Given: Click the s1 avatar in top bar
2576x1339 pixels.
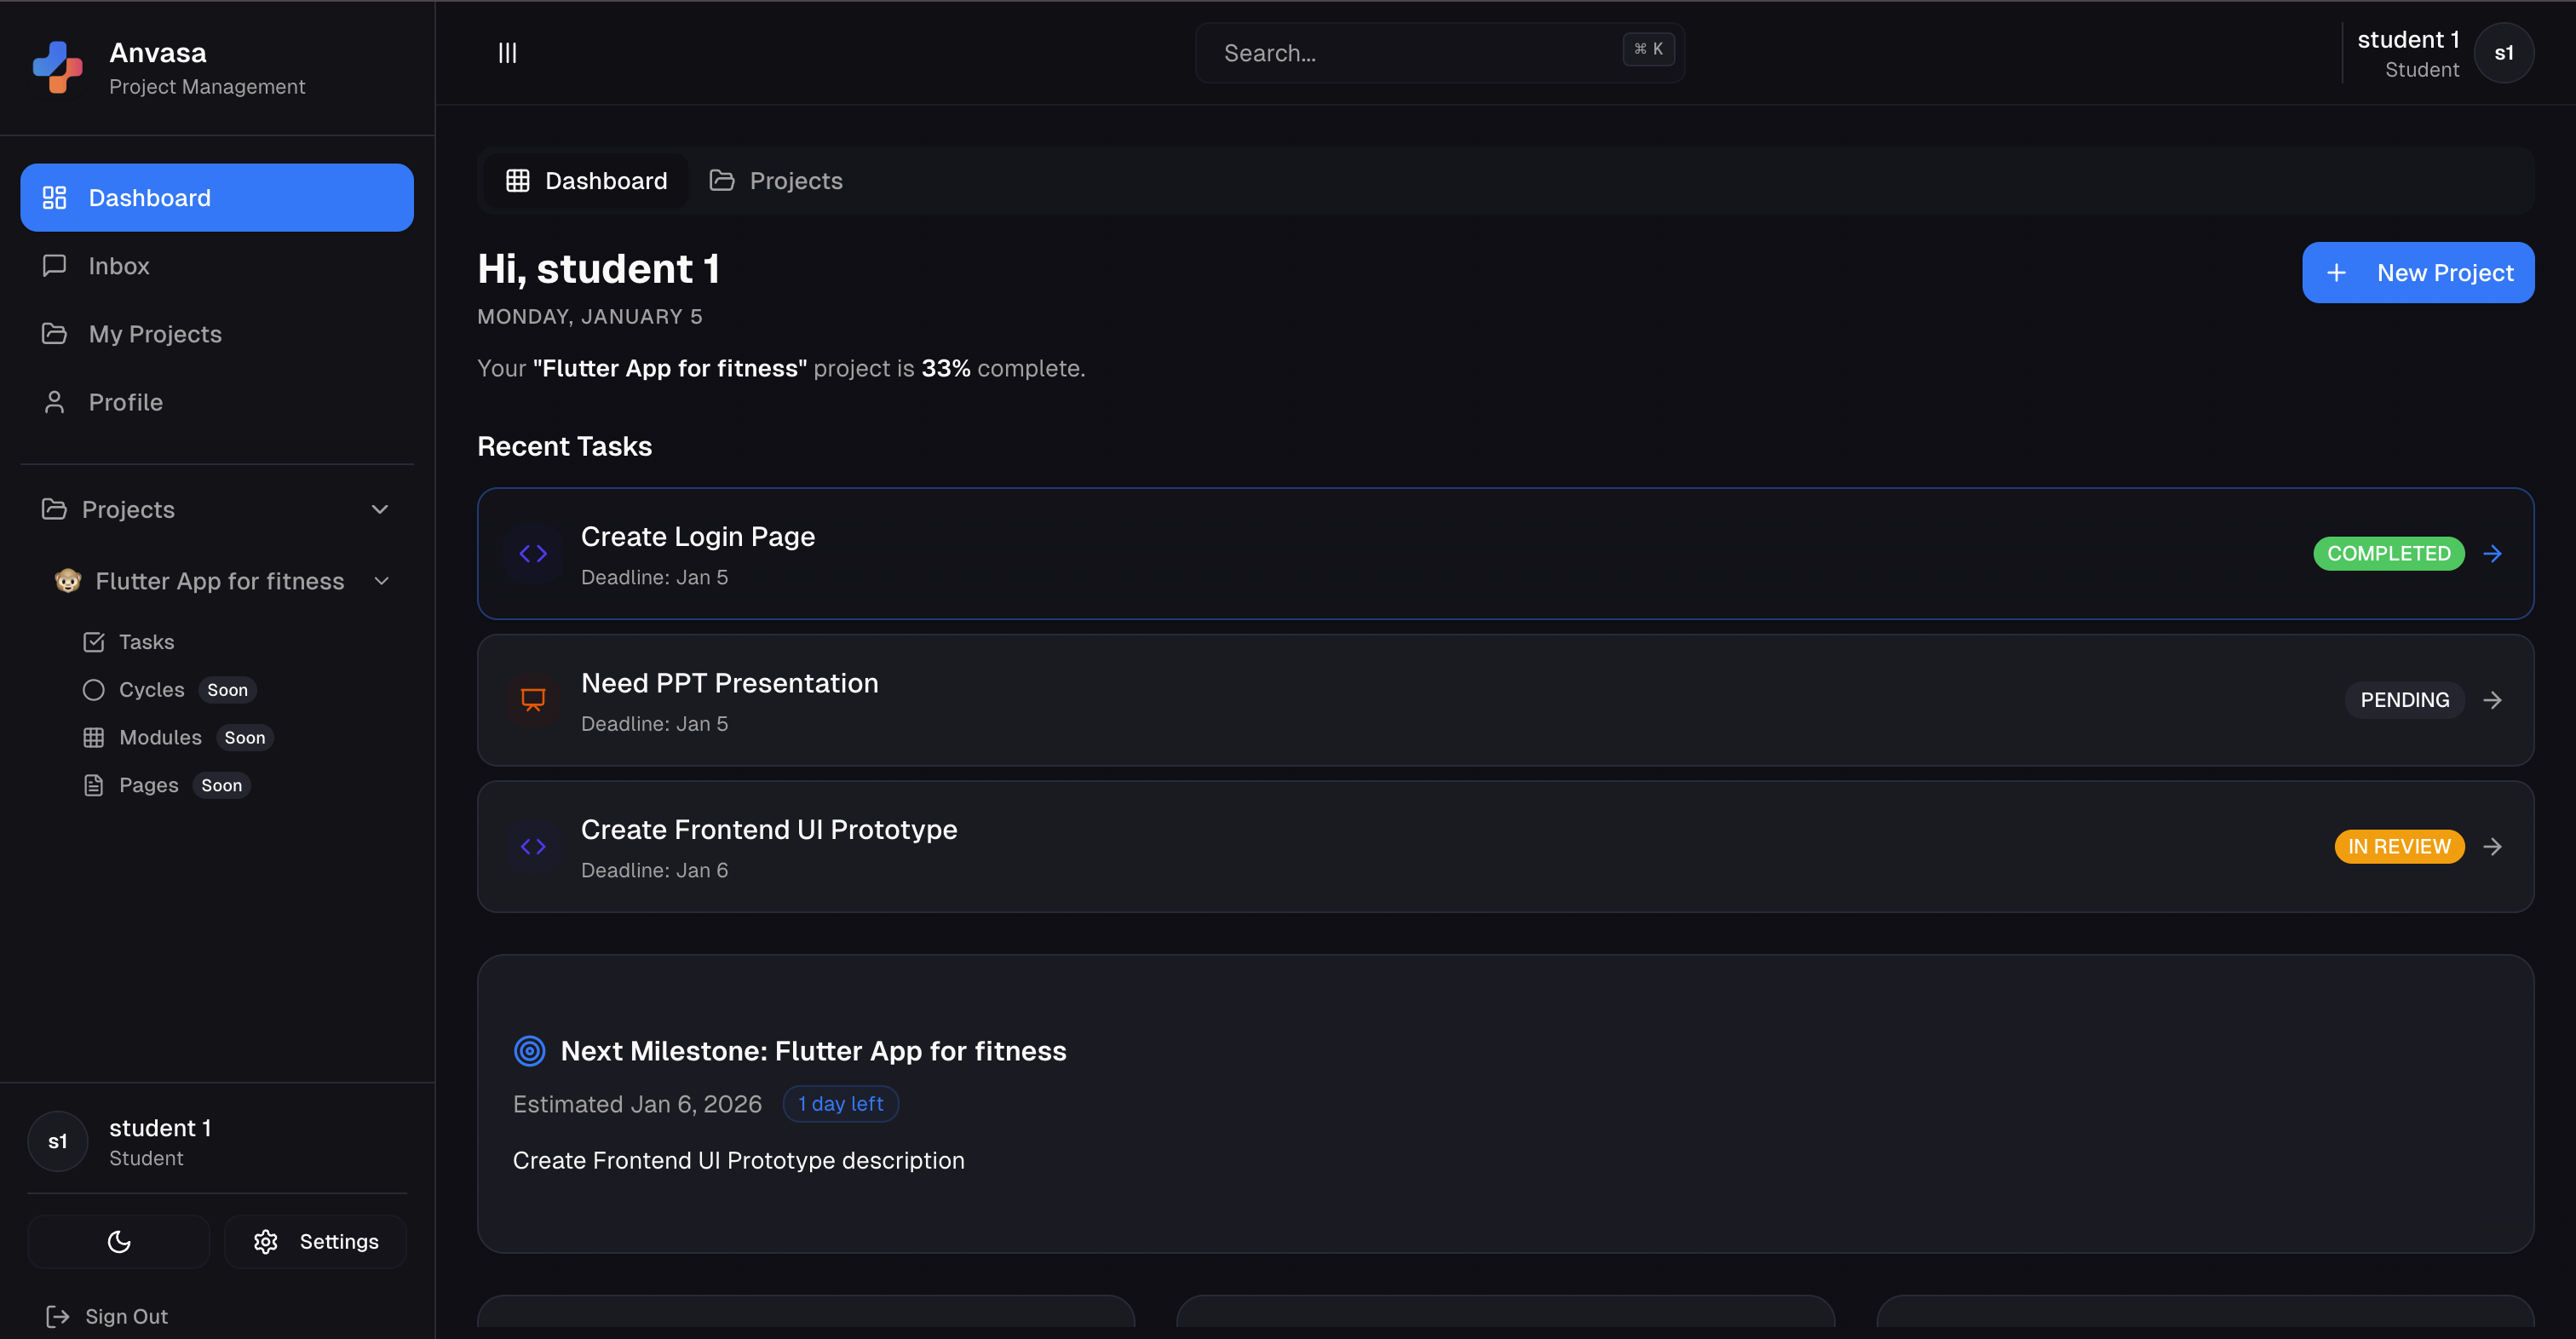Looking at the screenshot, I should (x=2503, y=53).
